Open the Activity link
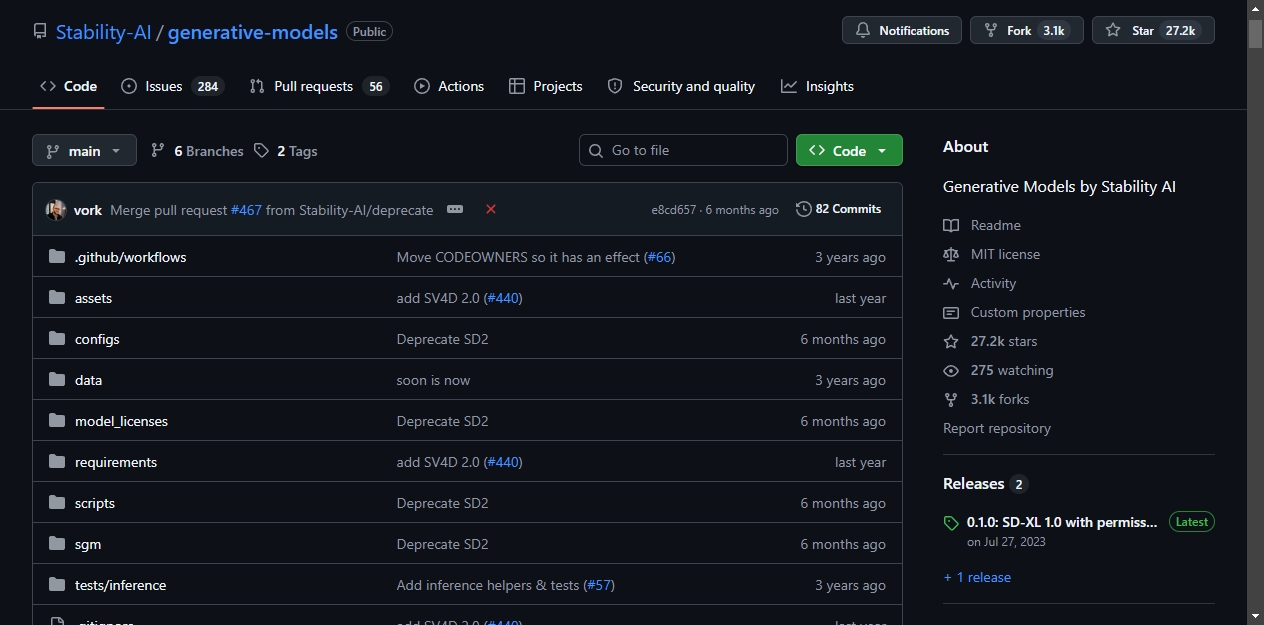 pos(979,283)
